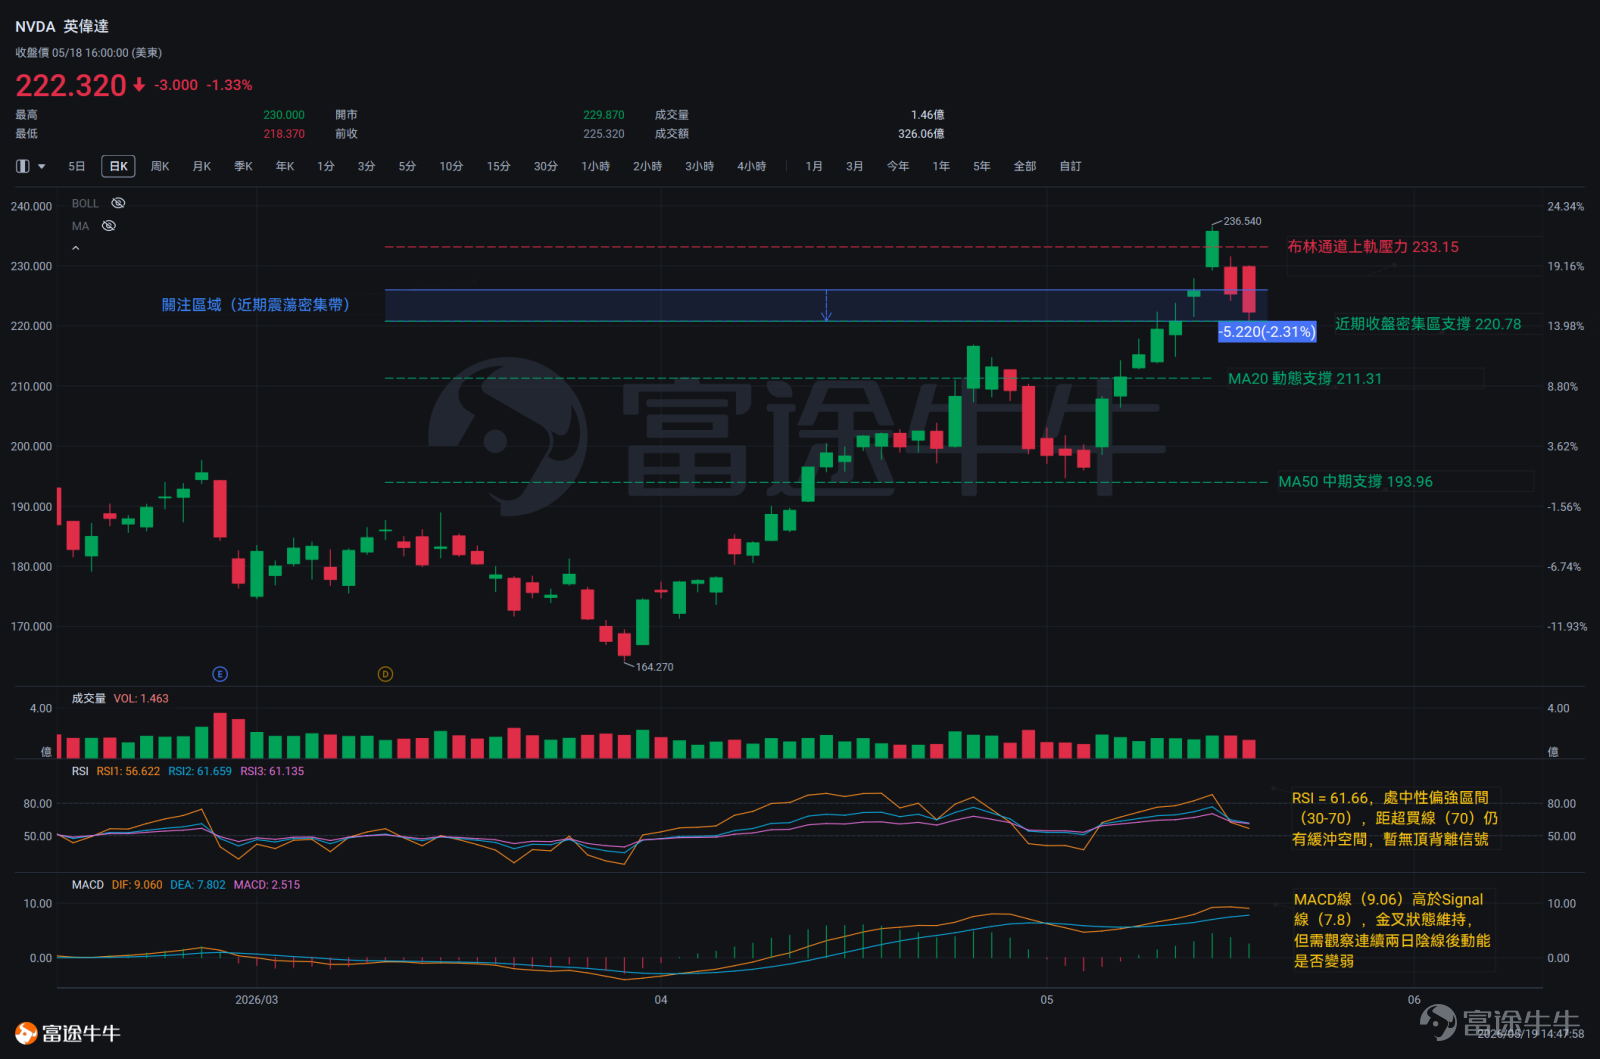1600x1059 pixels.
Task: Click the 成交量 value 1.46億
Action: click(x=928, y=115)
